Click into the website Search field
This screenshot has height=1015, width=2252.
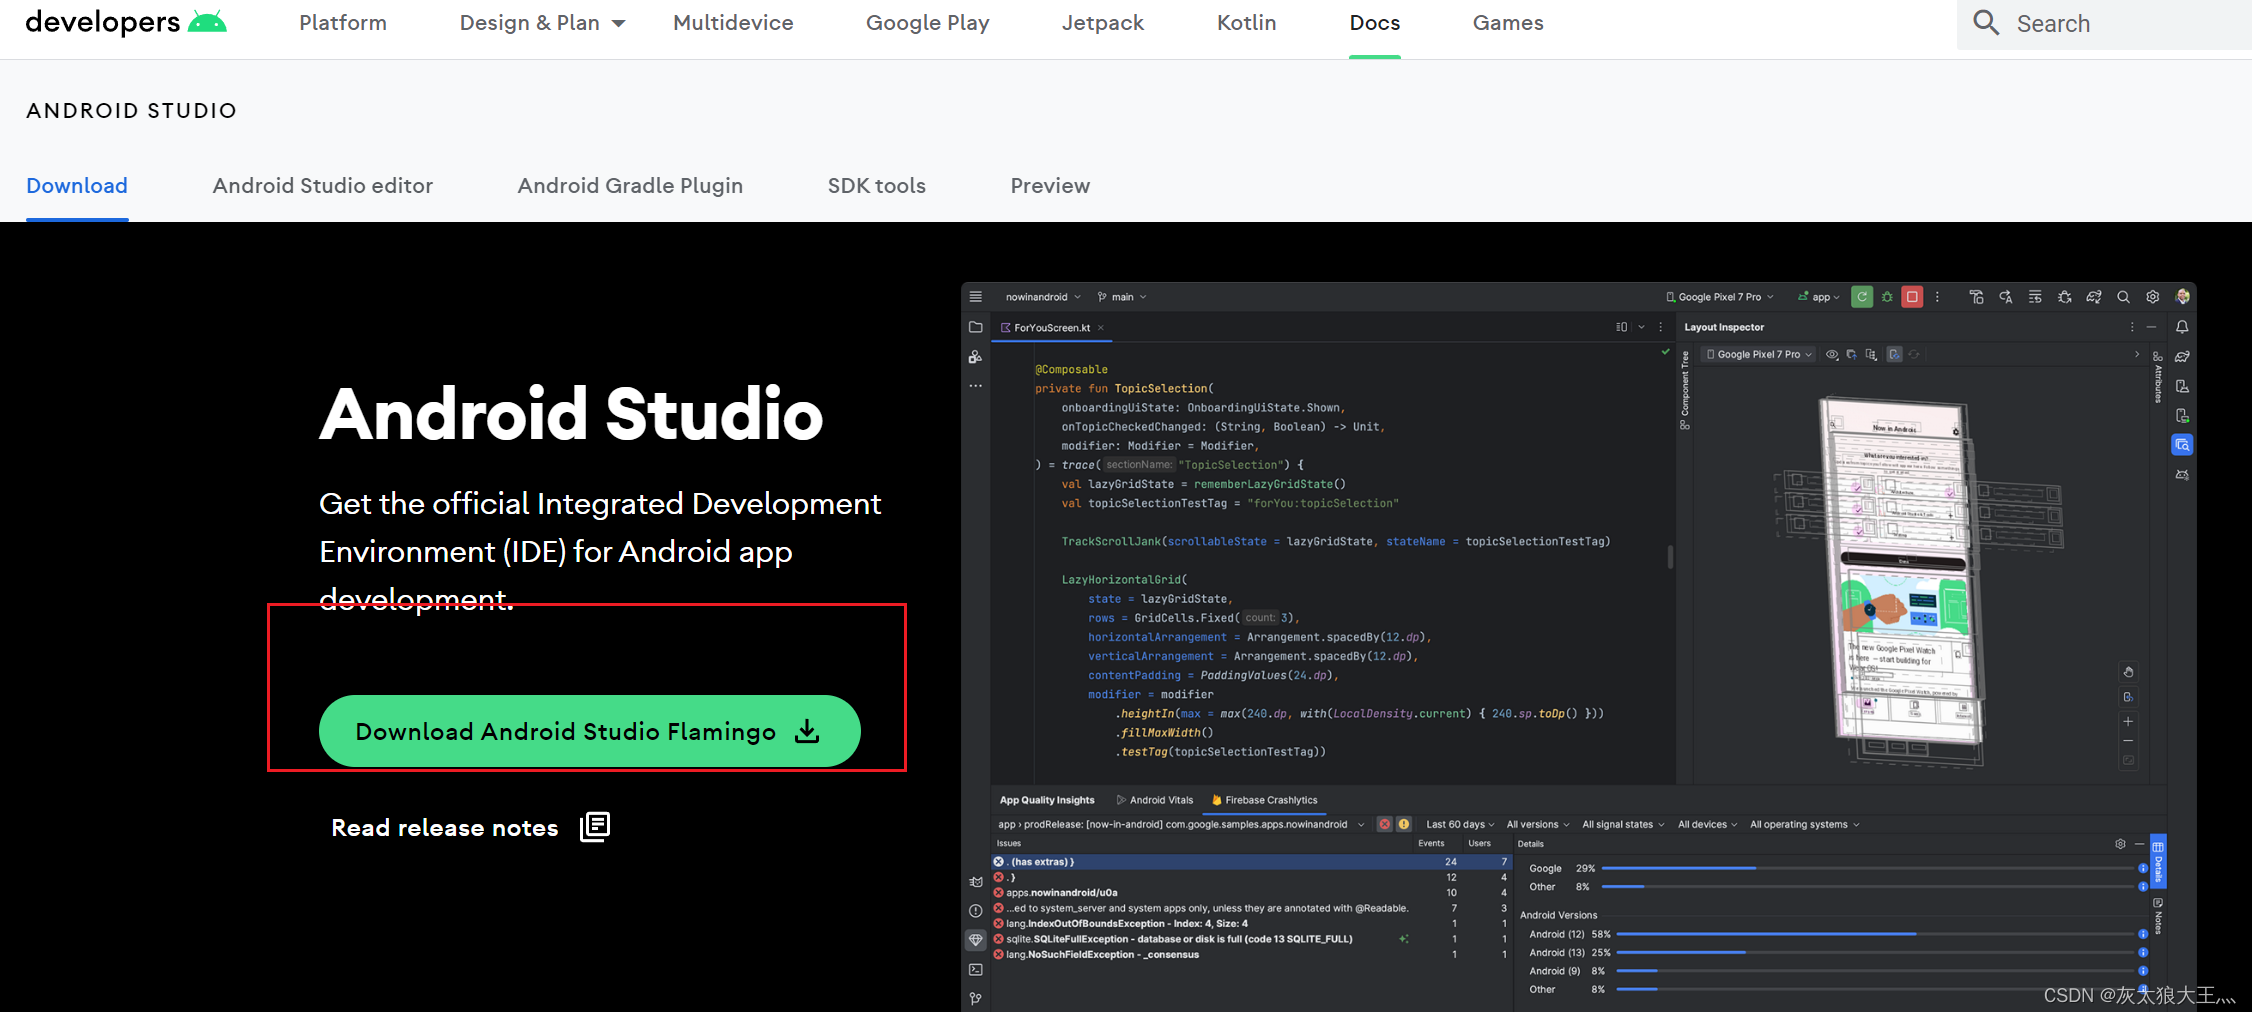[x=2104, y=24]
